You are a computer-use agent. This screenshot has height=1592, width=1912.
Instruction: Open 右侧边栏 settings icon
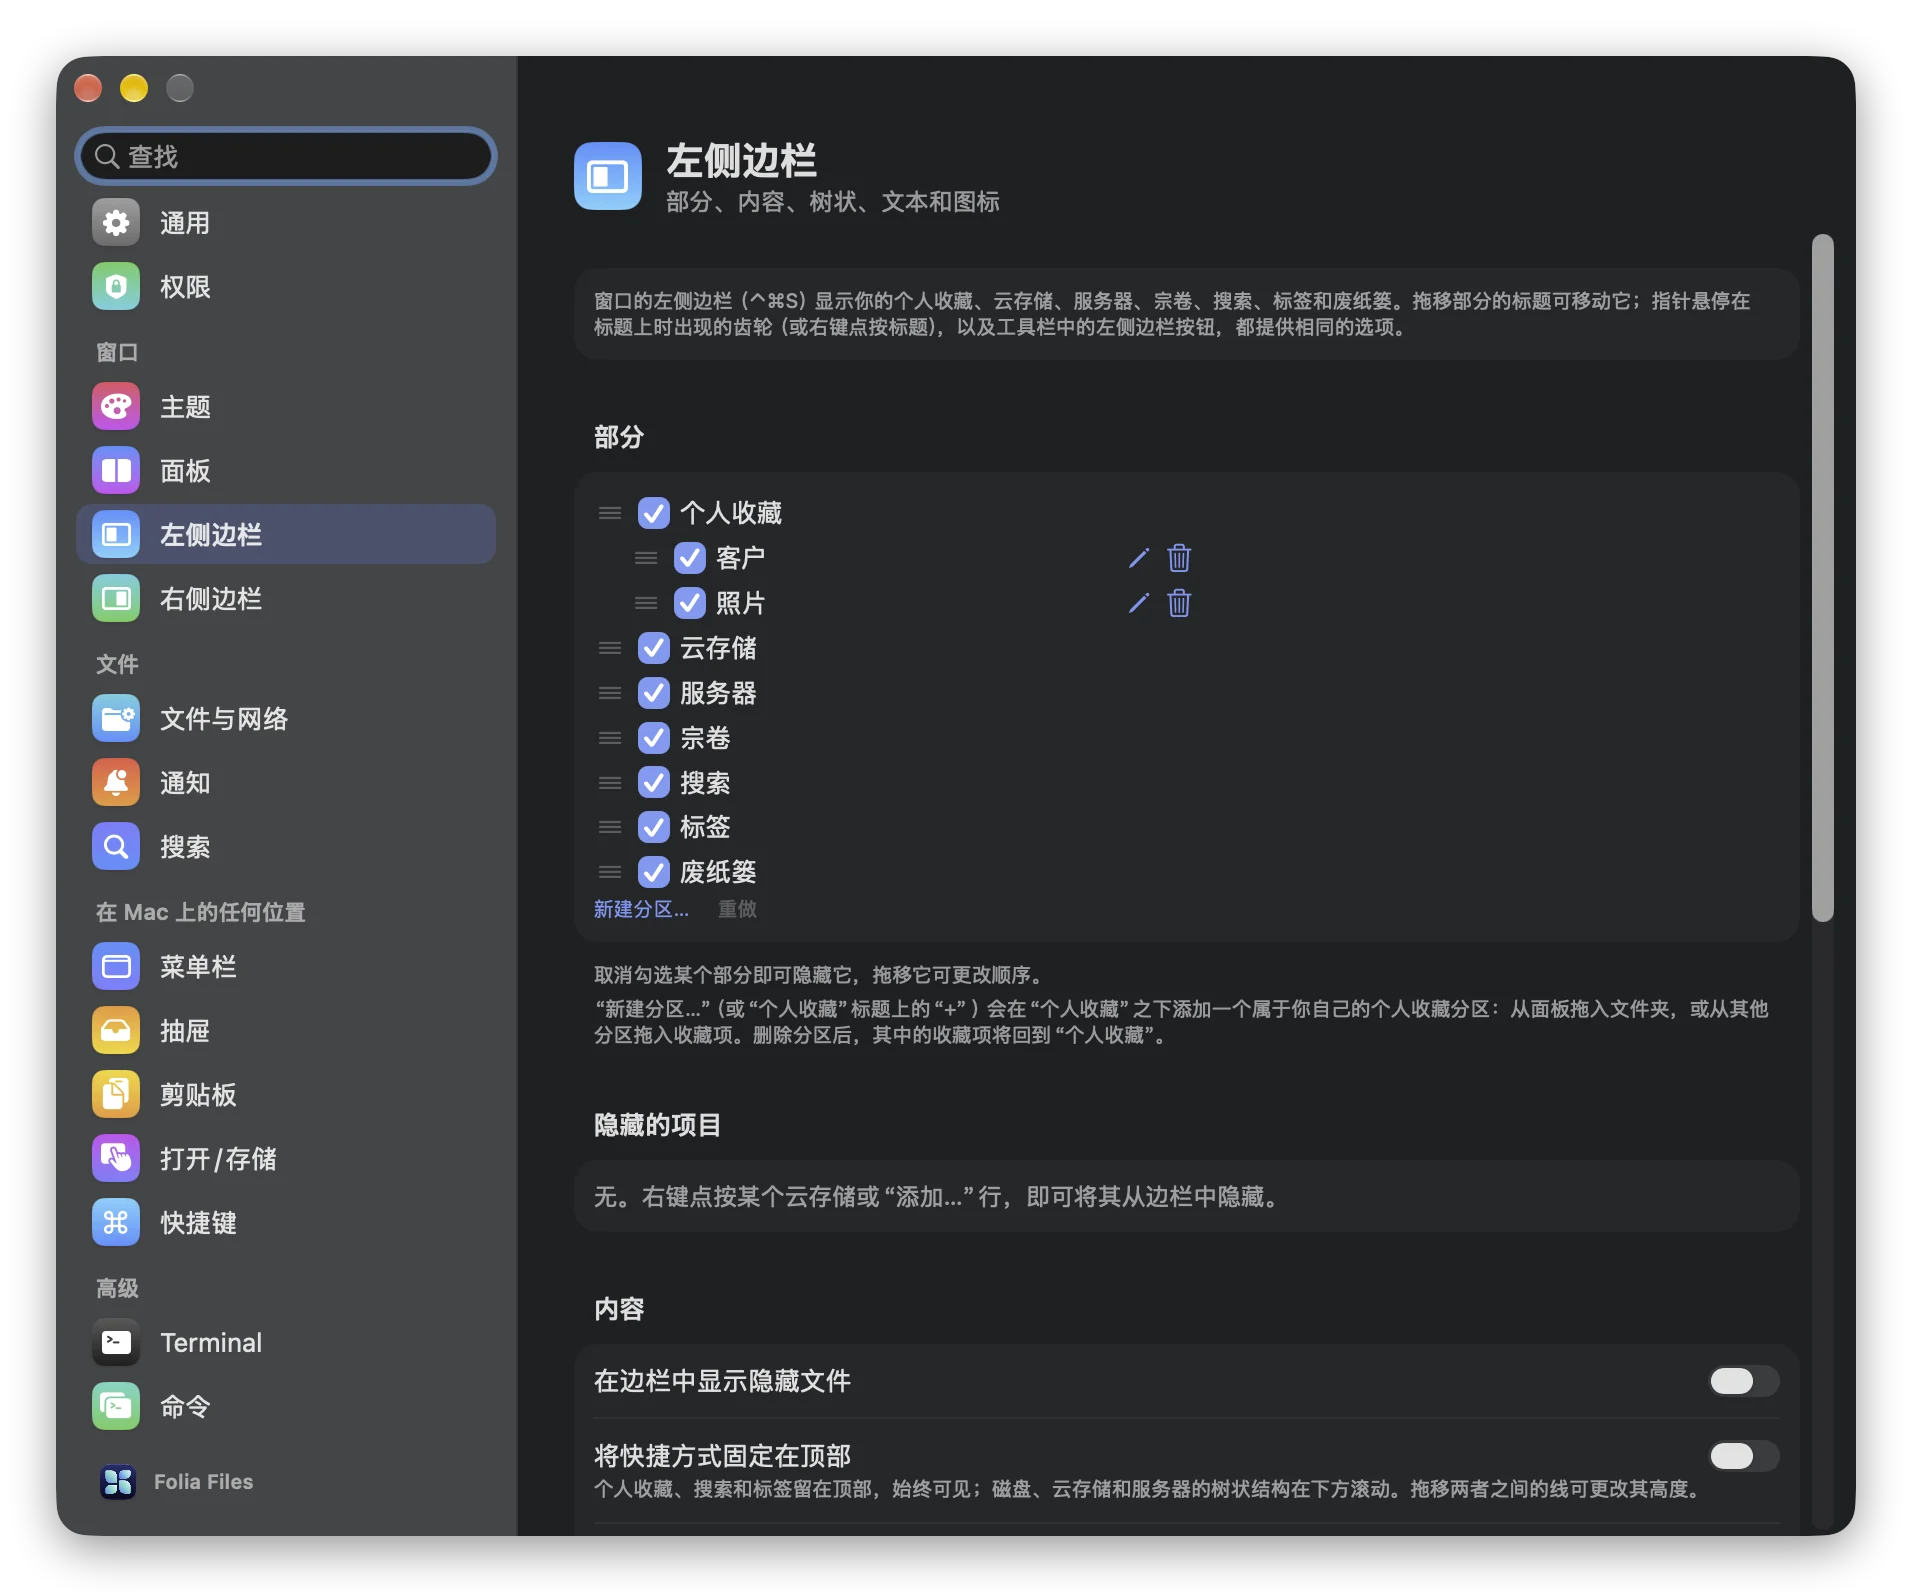[x=116, y=599]
